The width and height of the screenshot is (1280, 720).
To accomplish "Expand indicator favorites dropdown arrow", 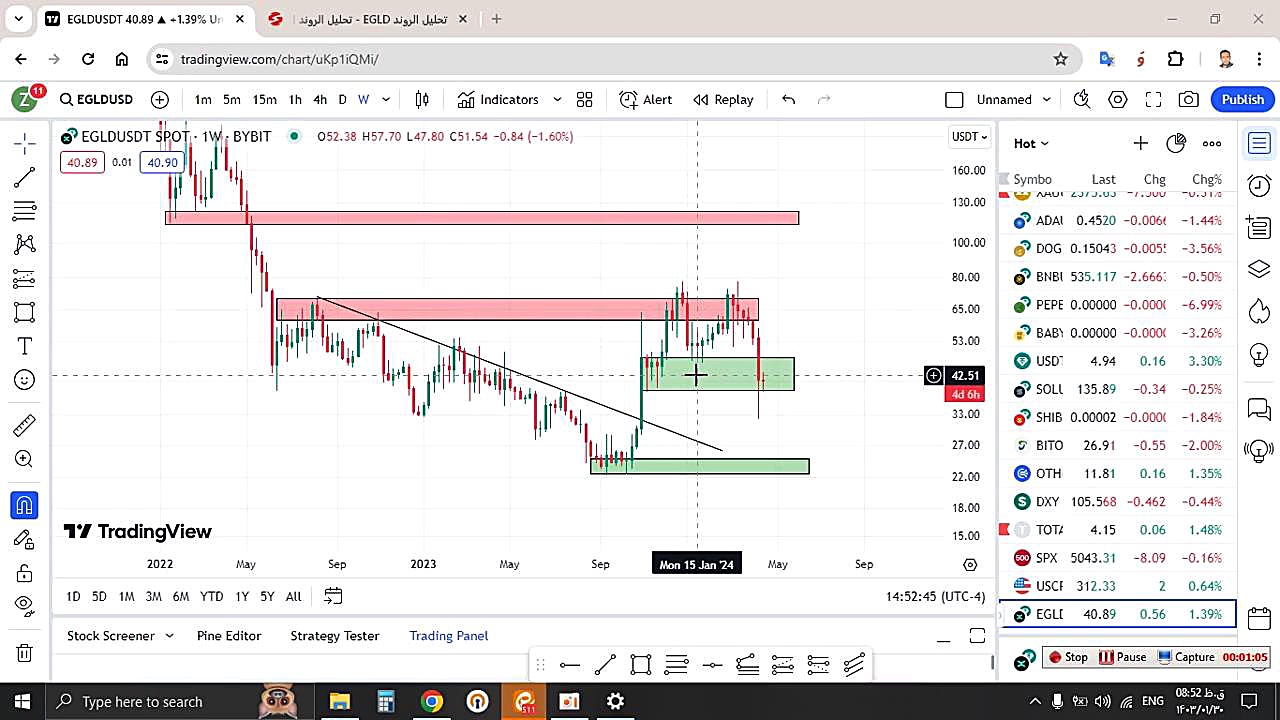I will tap(557, 99).
